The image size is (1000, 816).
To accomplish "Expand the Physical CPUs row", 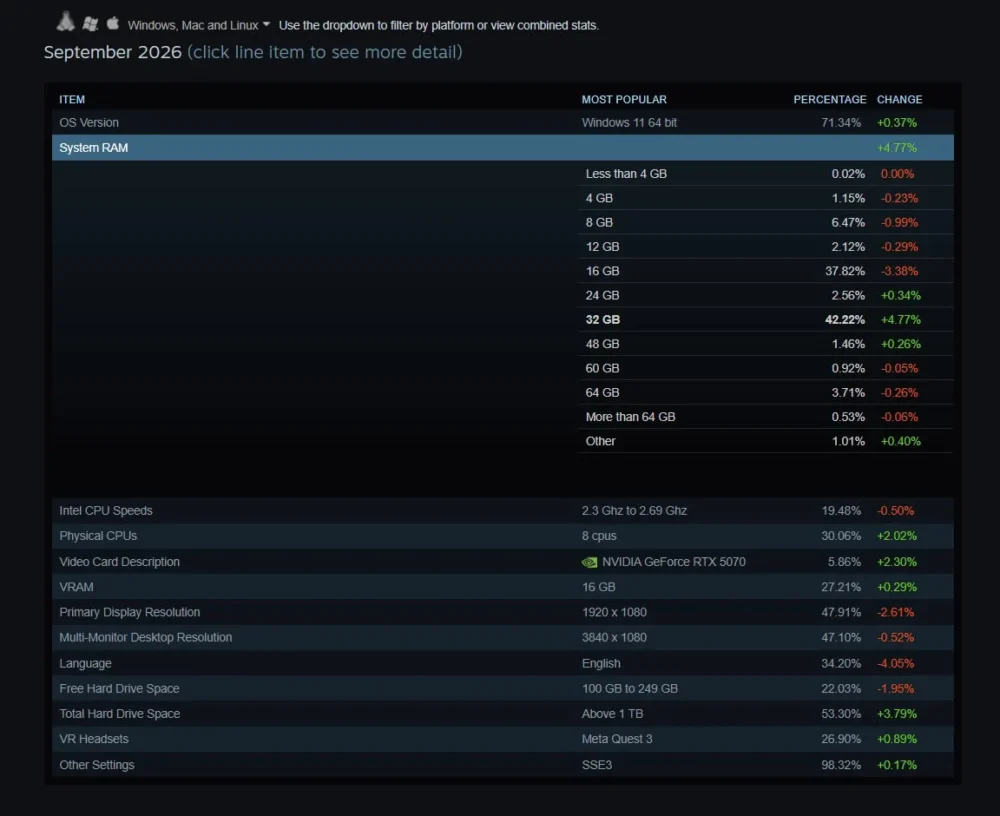I will pyautogui.click(x=503, y=536).
